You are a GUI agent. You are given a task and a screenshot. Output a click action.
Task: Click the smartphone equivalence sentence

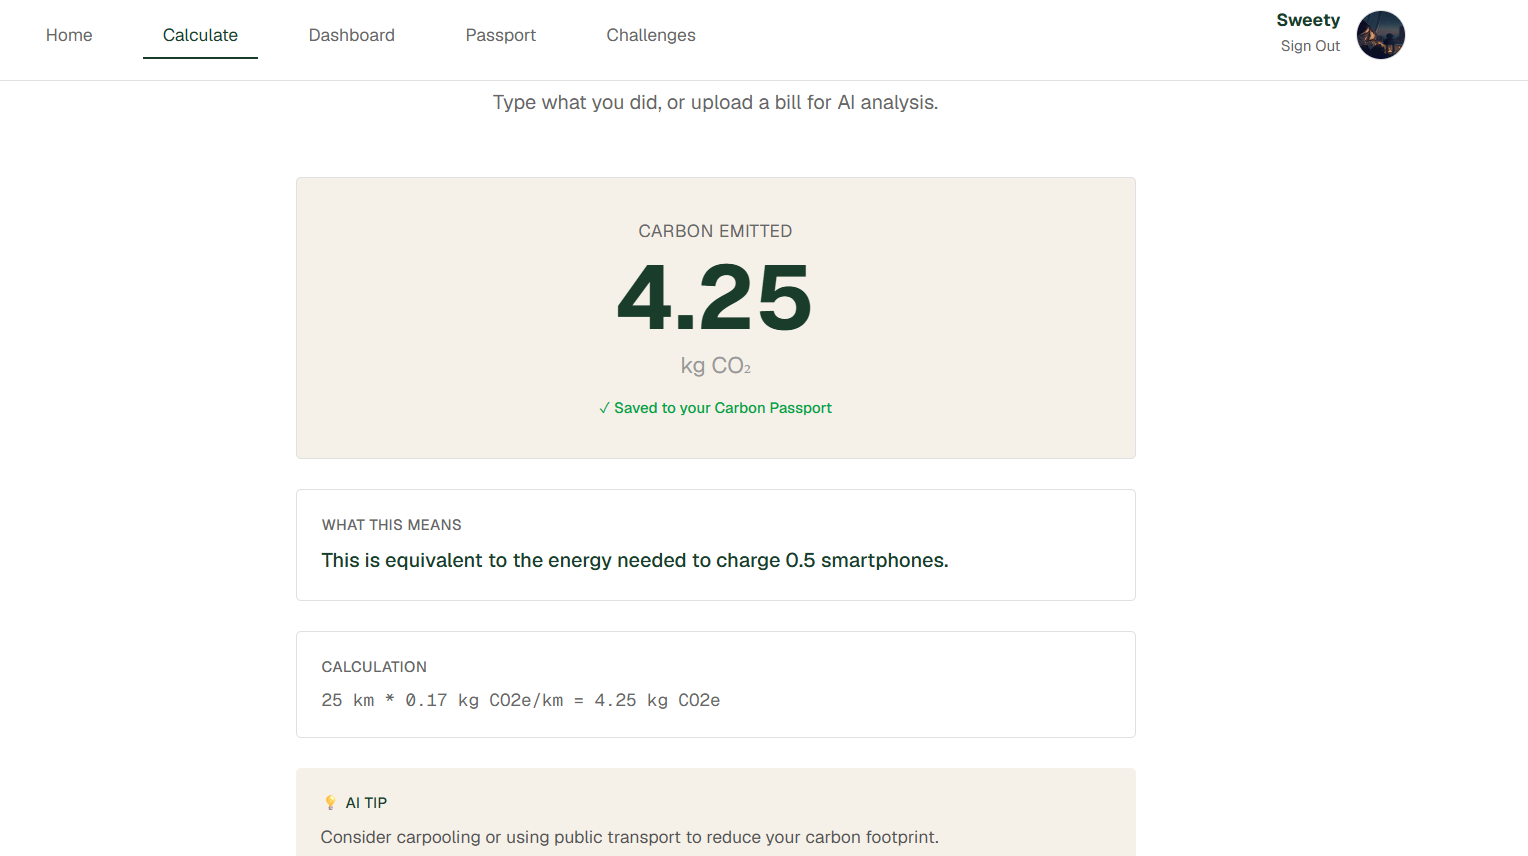click(634, 560)
